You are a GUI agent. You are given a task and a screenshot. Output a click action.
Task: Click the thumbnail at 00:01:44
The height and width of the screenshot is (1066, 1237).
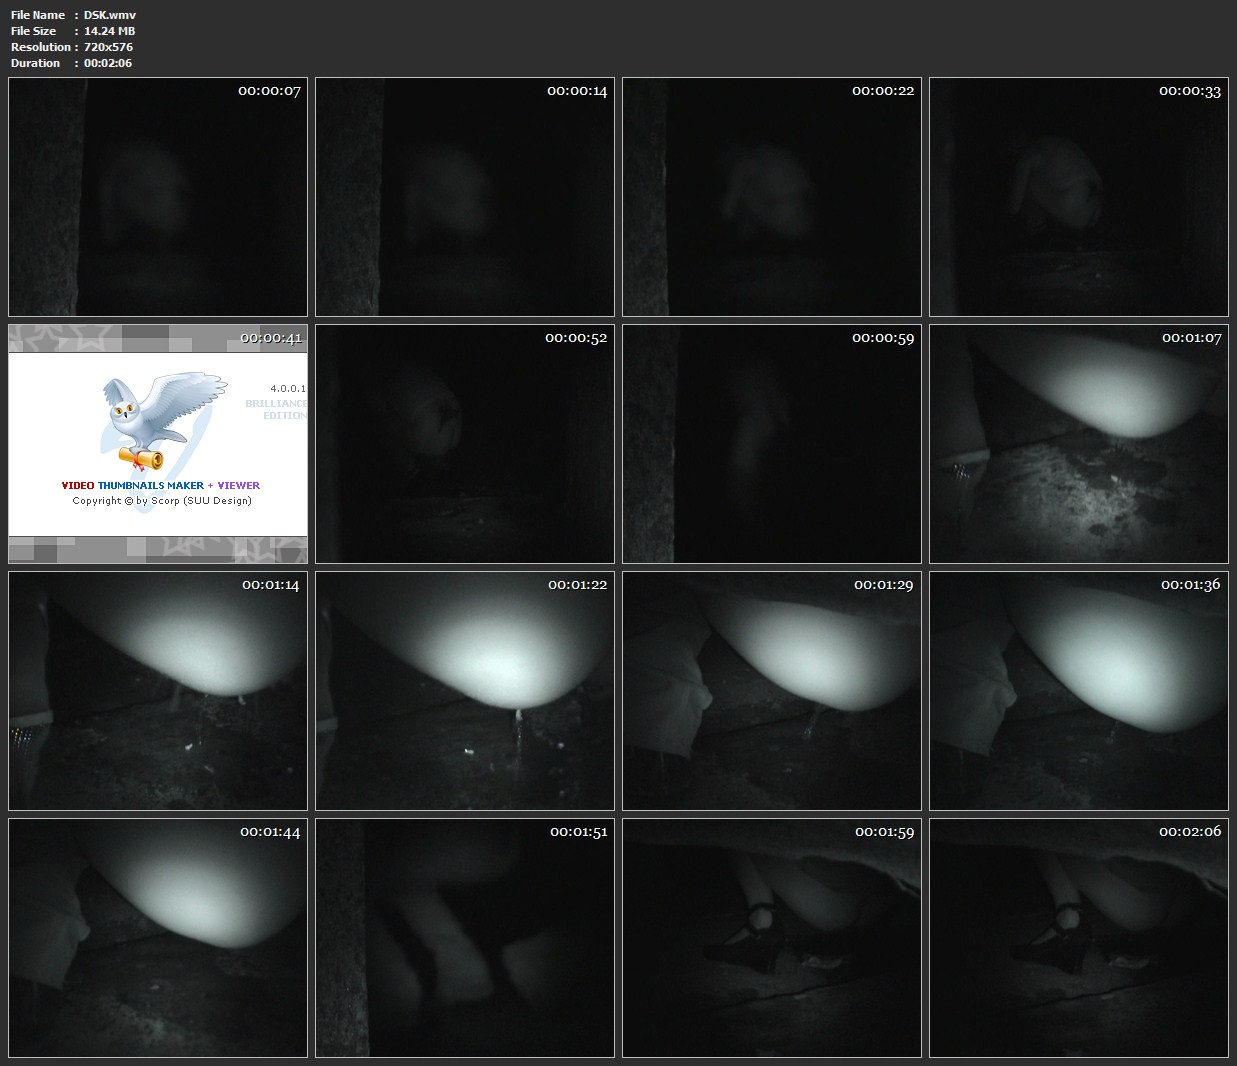tap(158, 938)
